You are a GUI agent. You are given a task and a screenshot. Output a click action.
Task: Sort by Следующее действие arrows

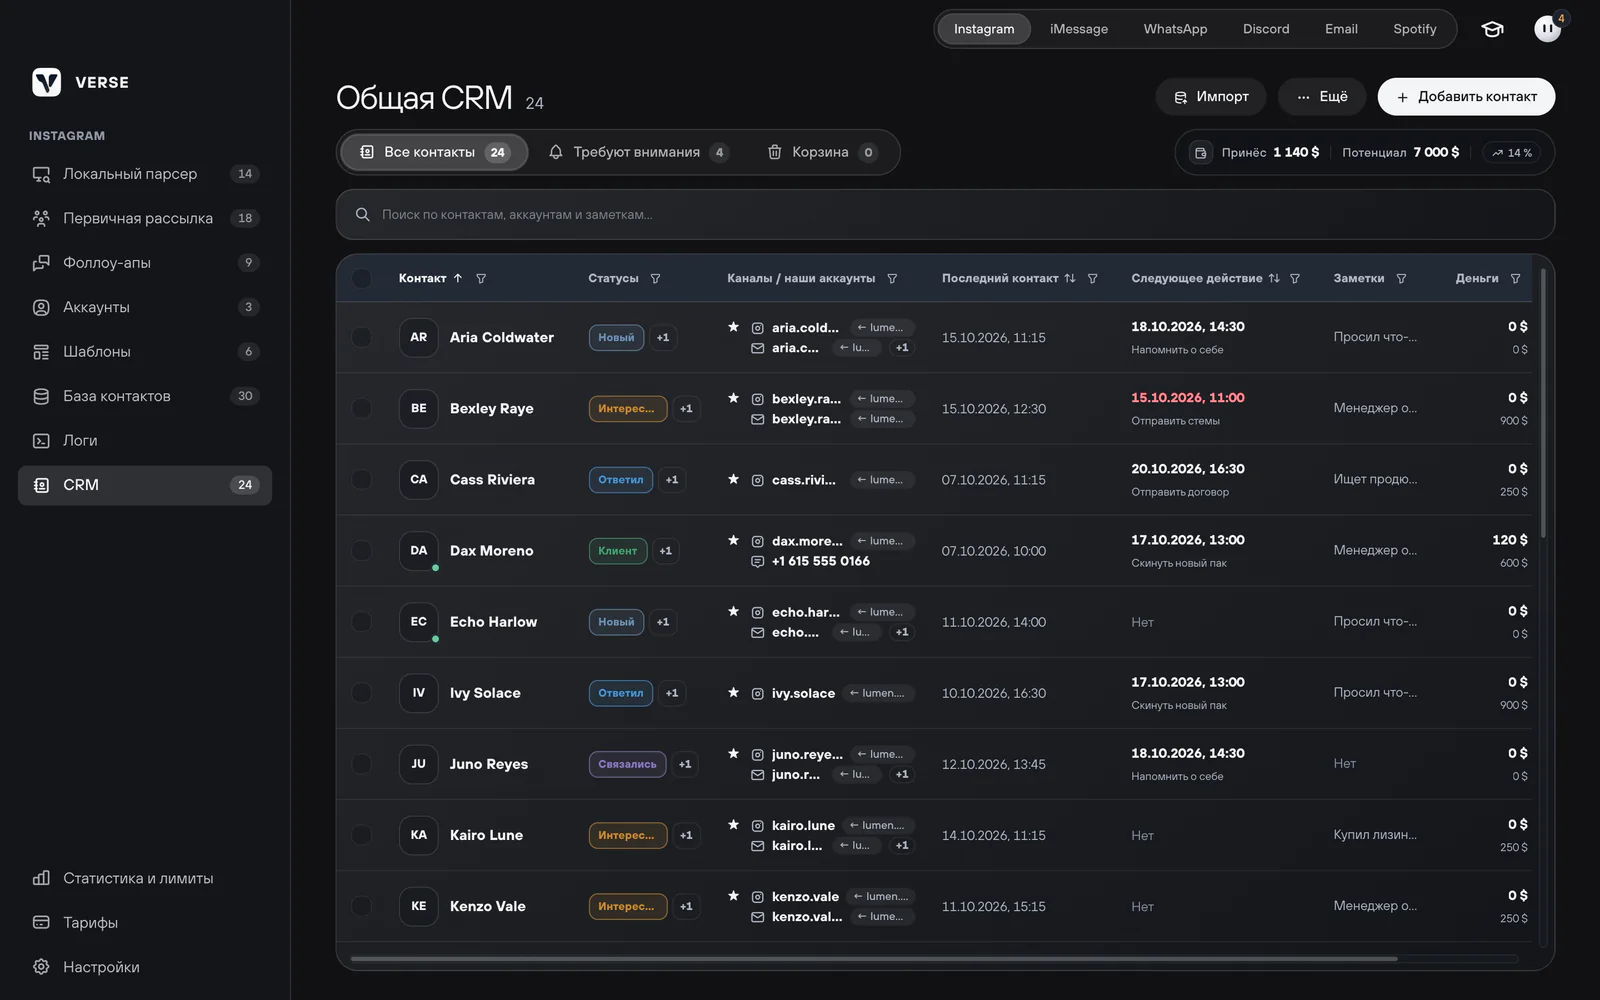pyautogui.click(x=1274, y=279)
